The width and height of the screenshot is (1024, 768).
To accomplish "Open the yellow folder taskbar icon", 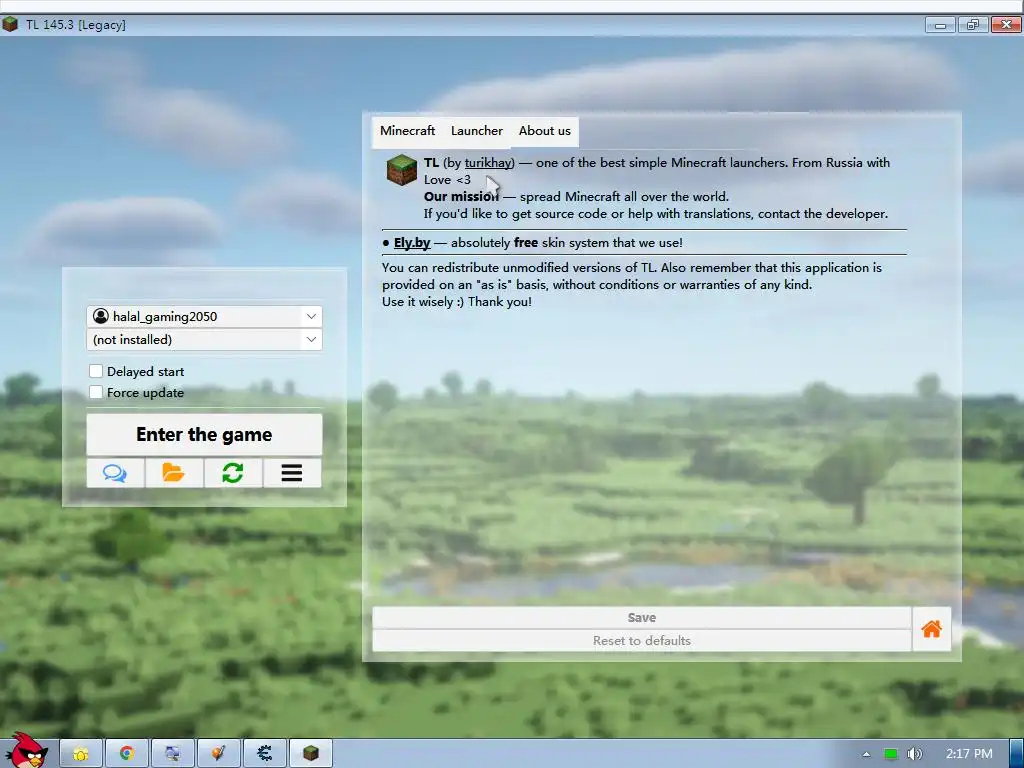I will pos(81,754).
